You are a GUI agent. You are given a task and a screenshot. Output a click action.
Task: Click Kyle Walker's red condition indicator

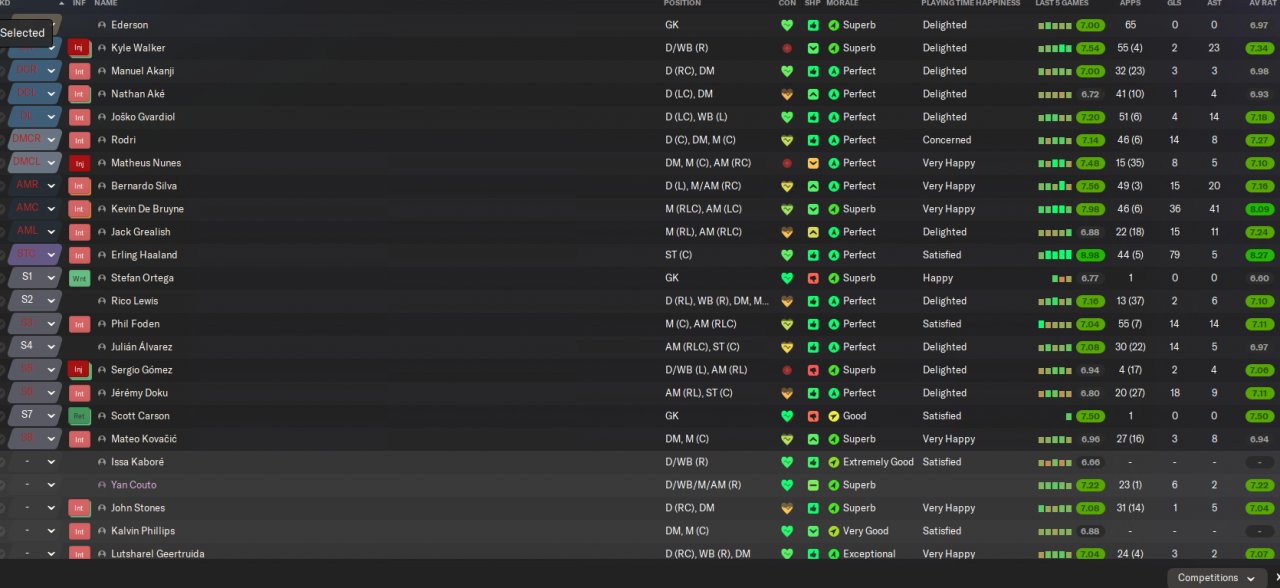pyautogui.click(x=787, y=48)
